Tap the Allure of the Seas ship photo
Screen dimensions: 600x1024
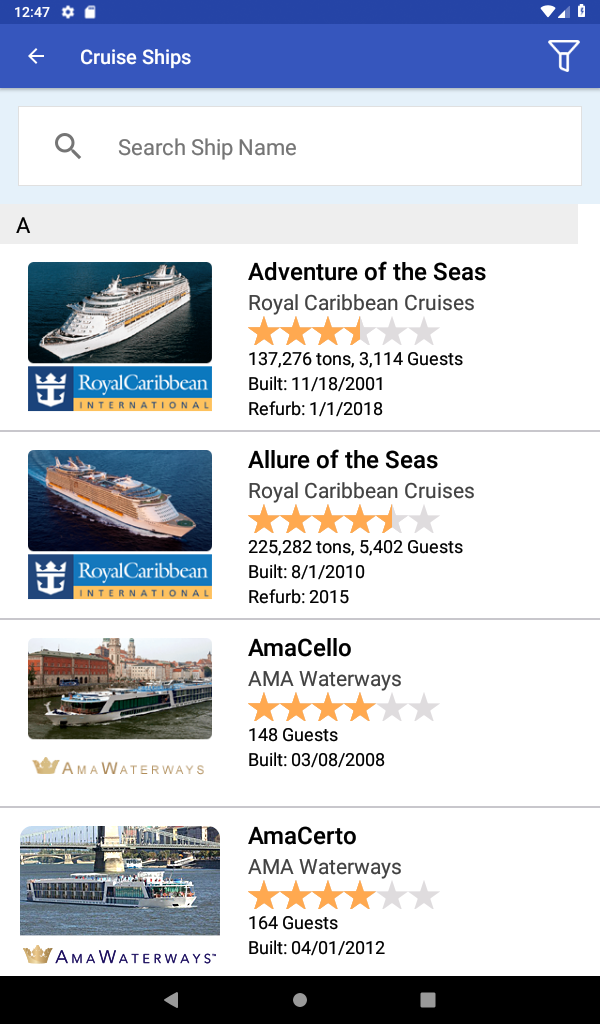click(120, 500)
